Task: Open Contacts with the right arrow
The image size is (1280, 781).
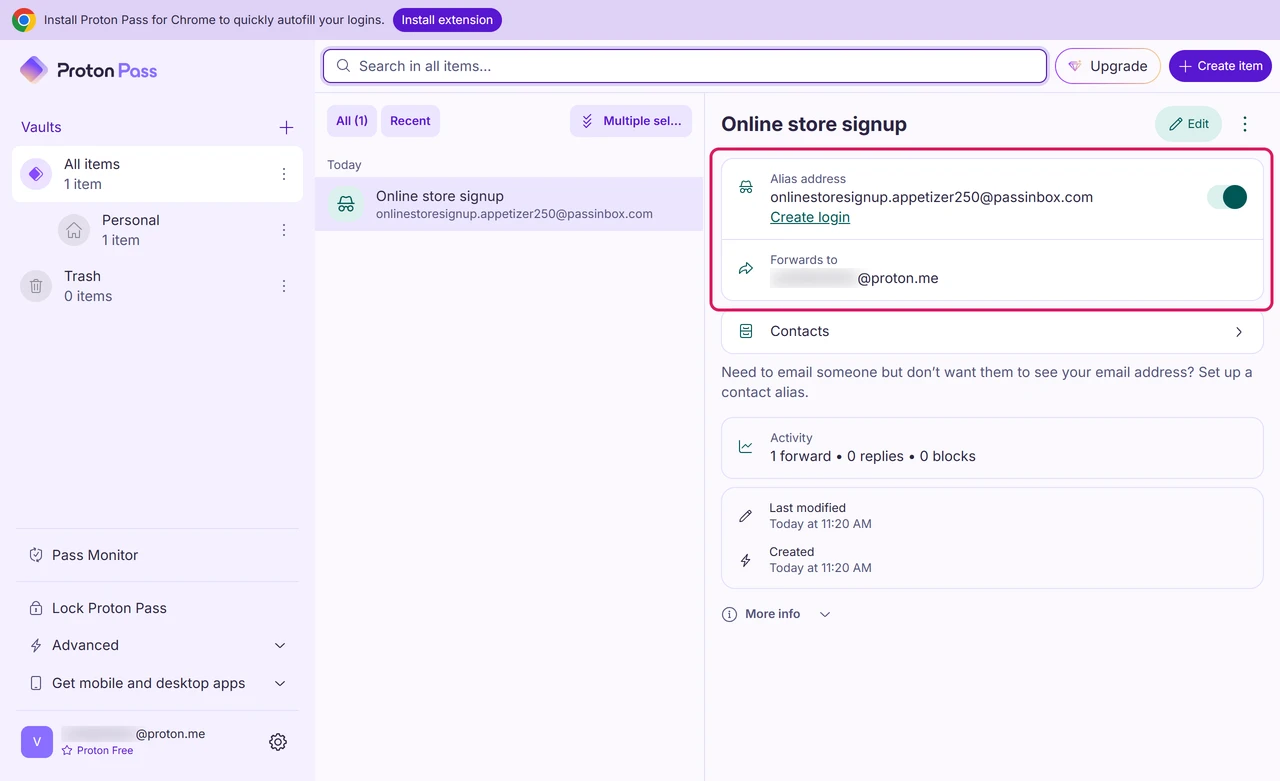Action: tap(1239, 332)
